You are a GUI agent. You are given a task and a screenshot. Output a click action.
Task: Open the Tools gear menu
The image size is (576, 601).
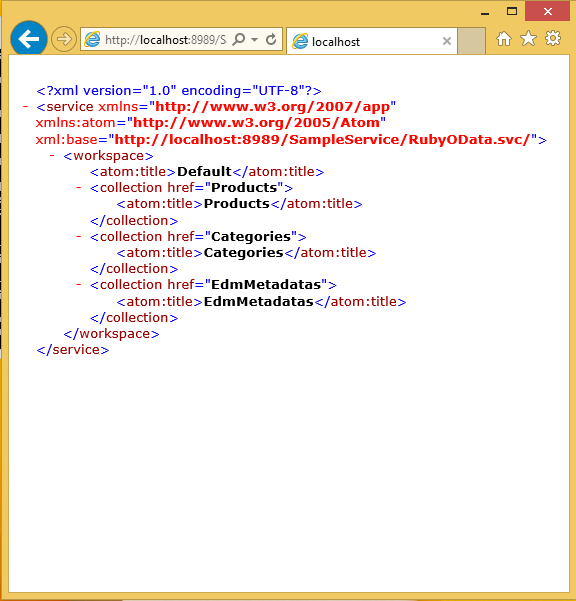(x=553, y=38)
